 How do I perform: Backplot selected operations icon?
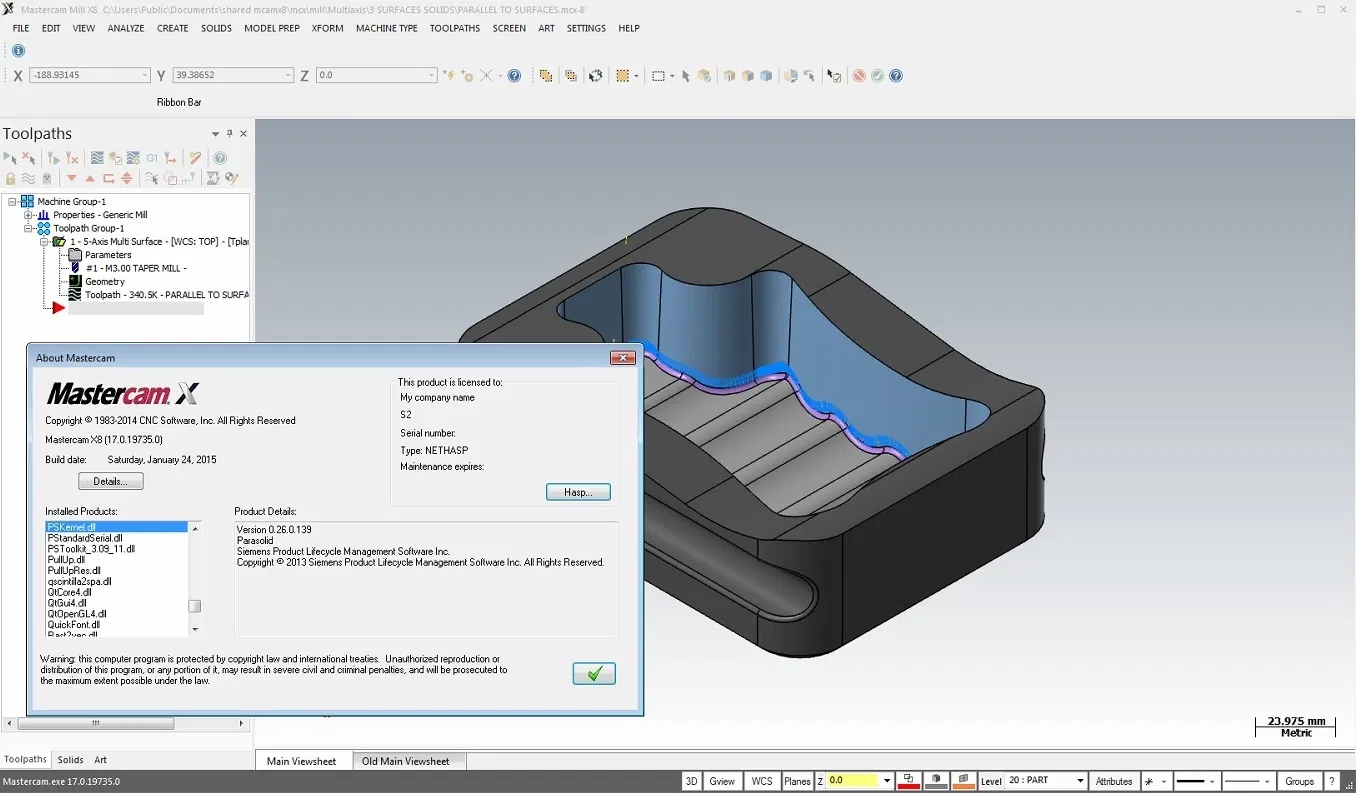(97, 158)
